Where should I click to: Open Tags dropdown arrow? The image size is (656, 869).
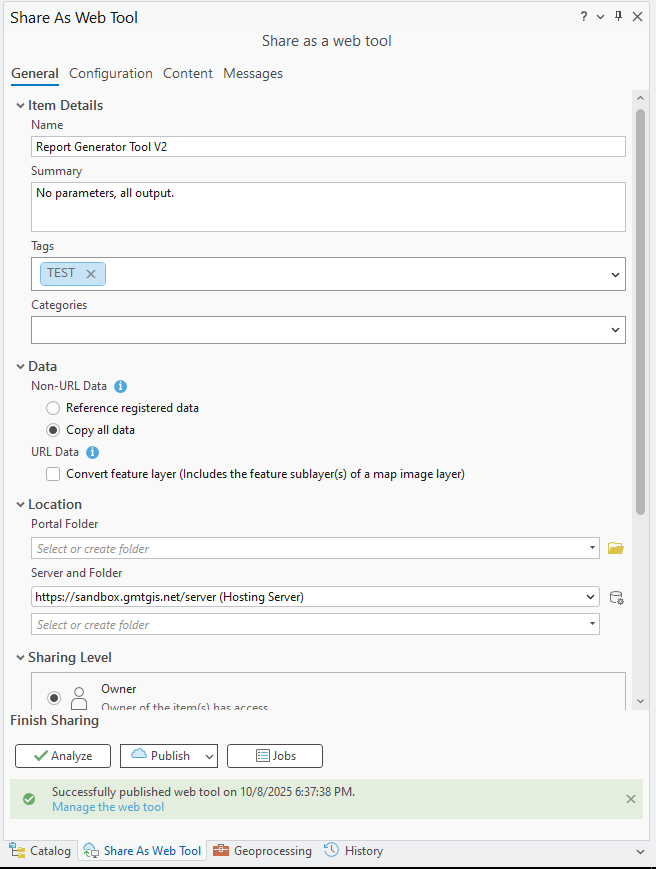coord(615,274)
